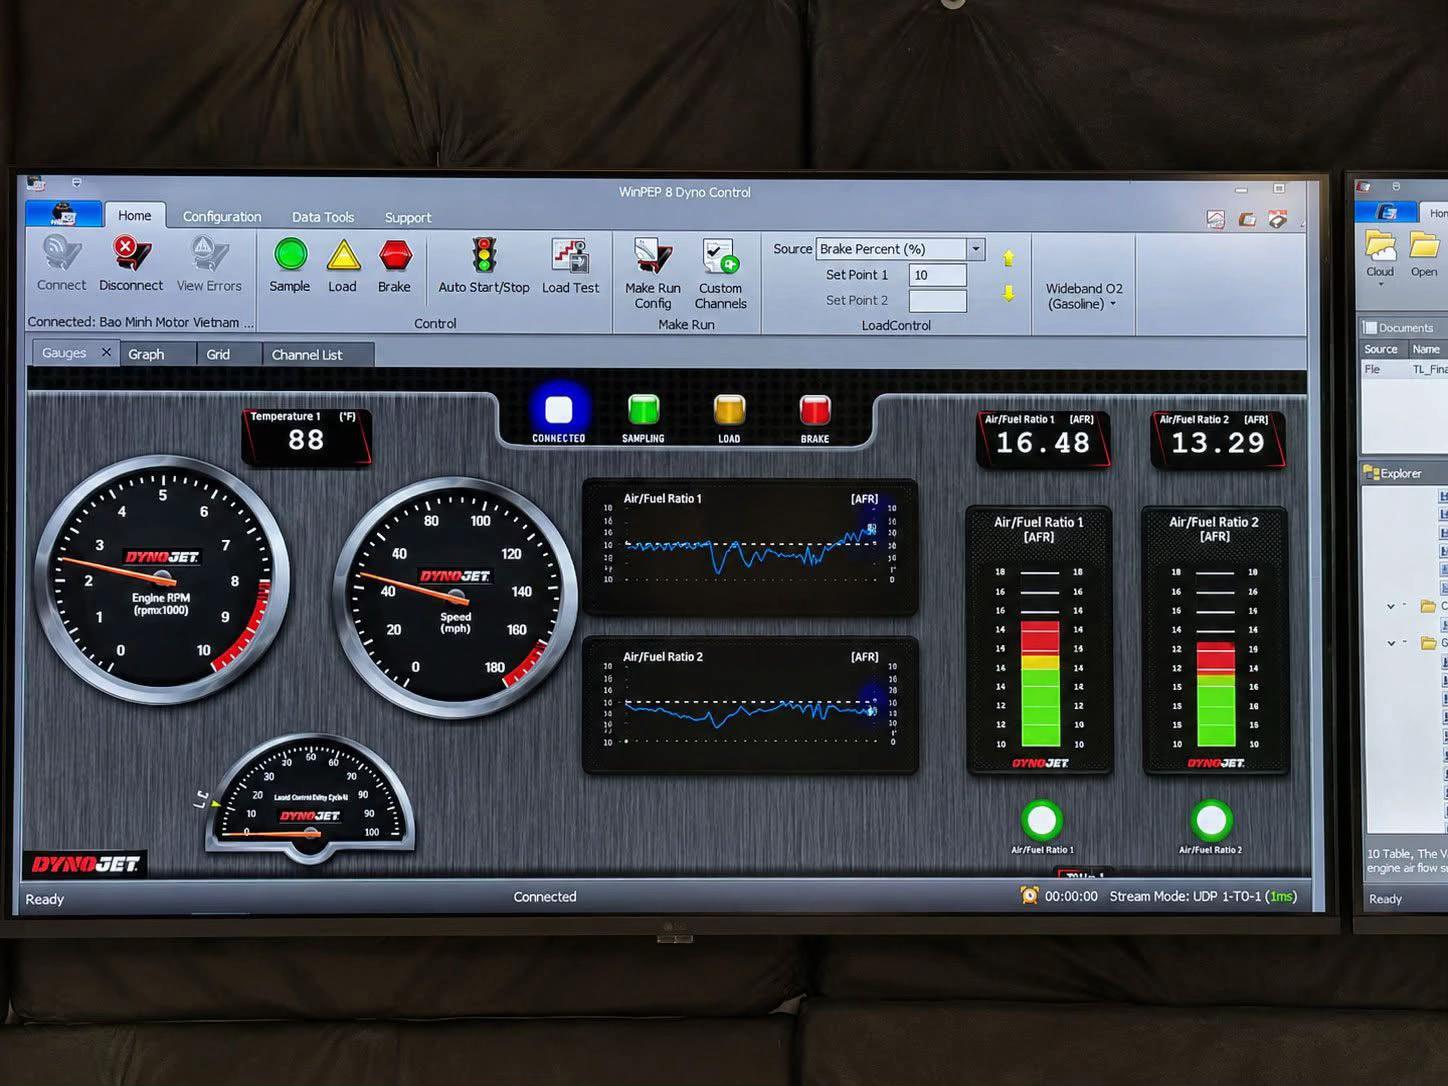Click the Disconnect icon in the ribbon
Image resolution: width=1448 pixels, height=1086 pixels.
[x=131, y=254]
